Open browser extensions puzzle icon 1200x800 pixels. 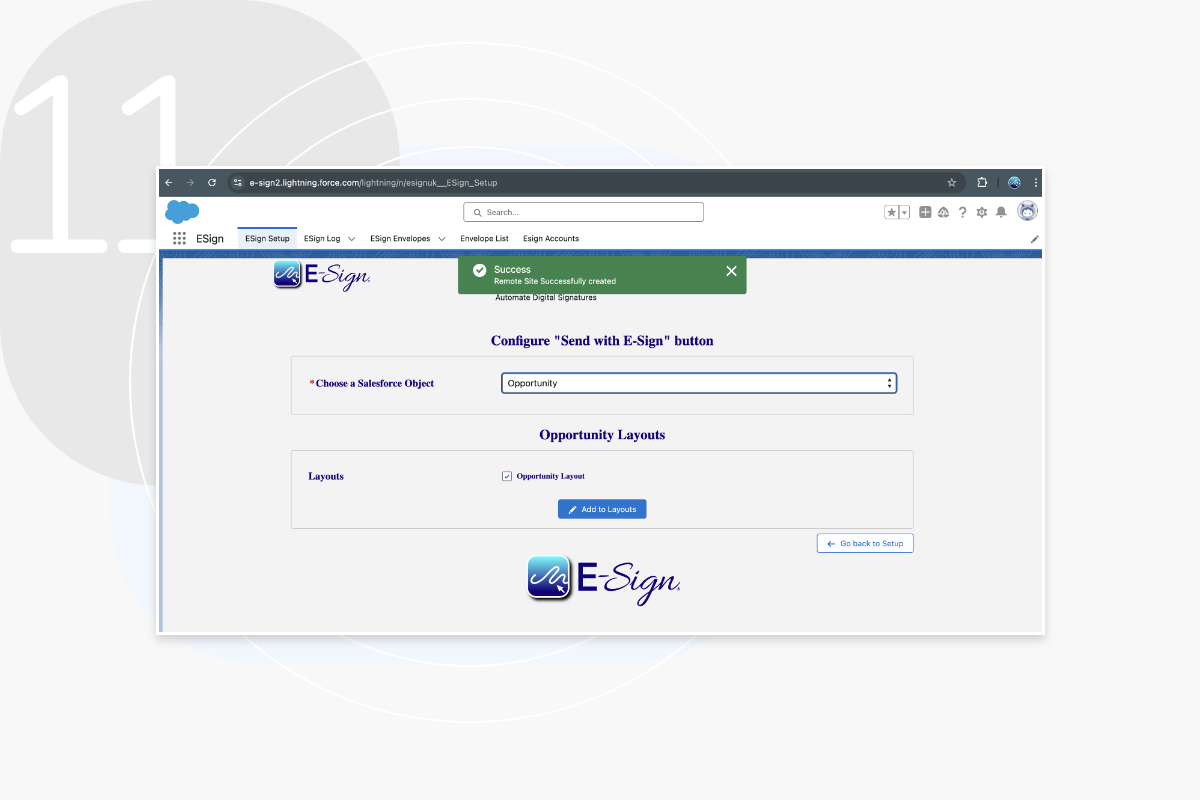point(982,183)
